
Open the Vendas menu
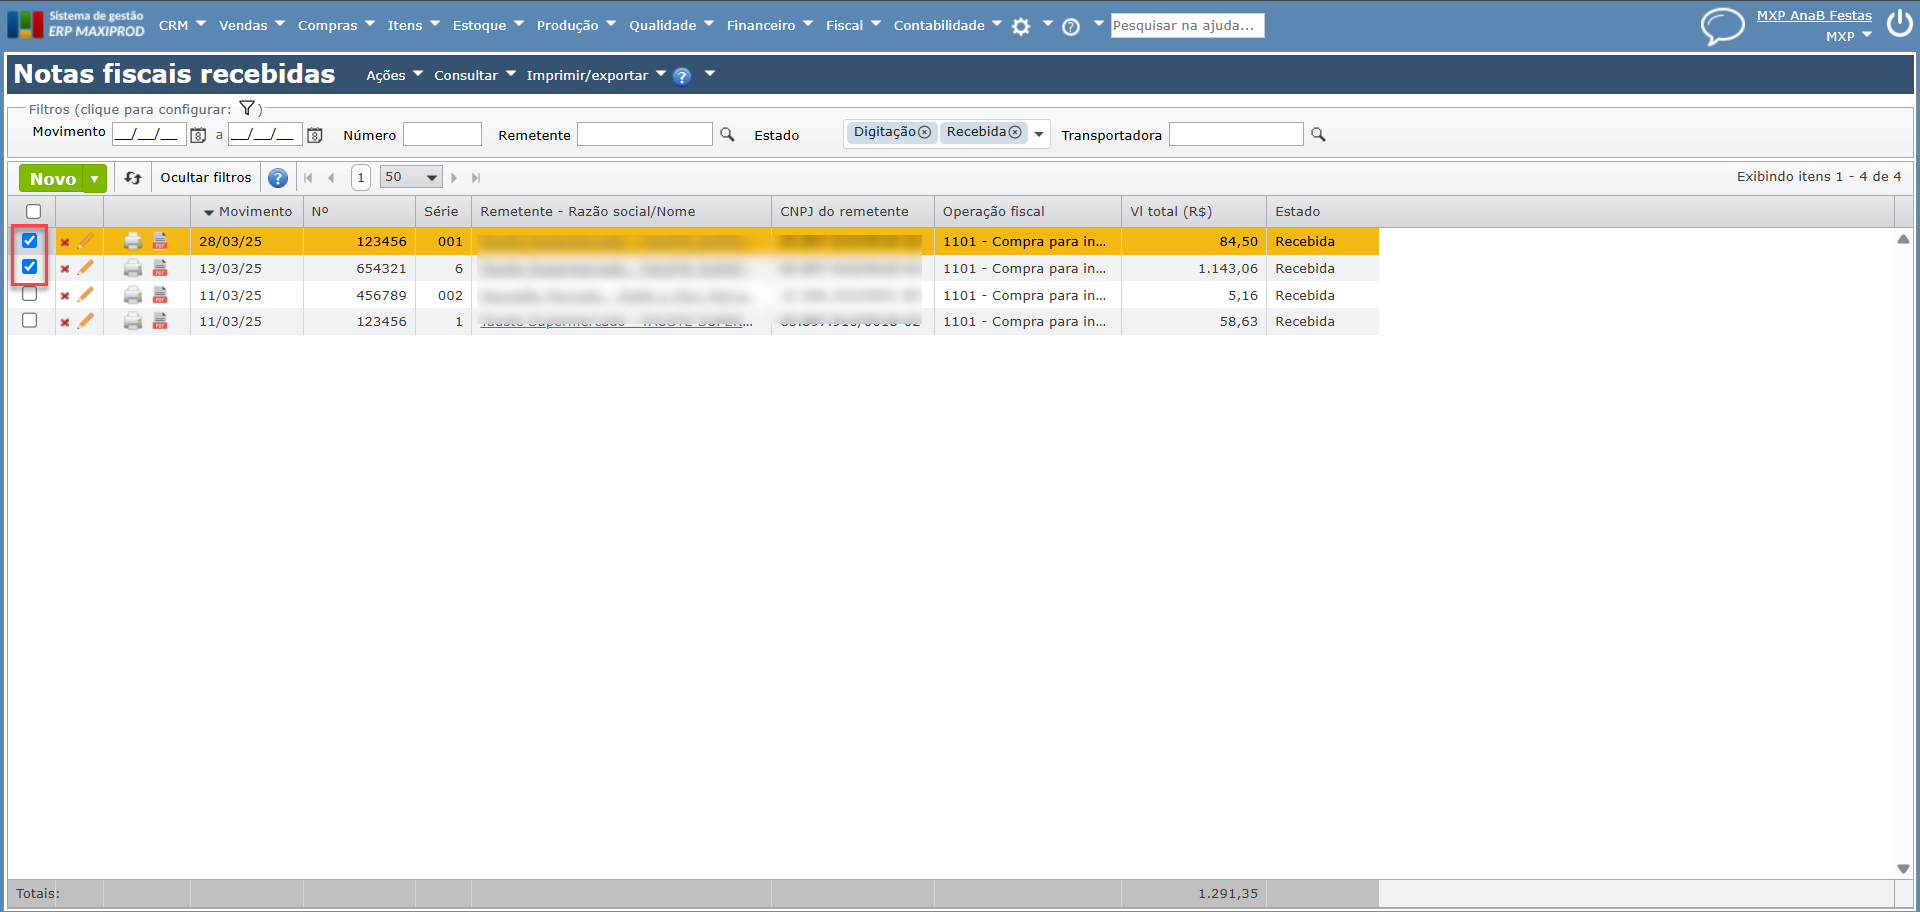(252, 25)
